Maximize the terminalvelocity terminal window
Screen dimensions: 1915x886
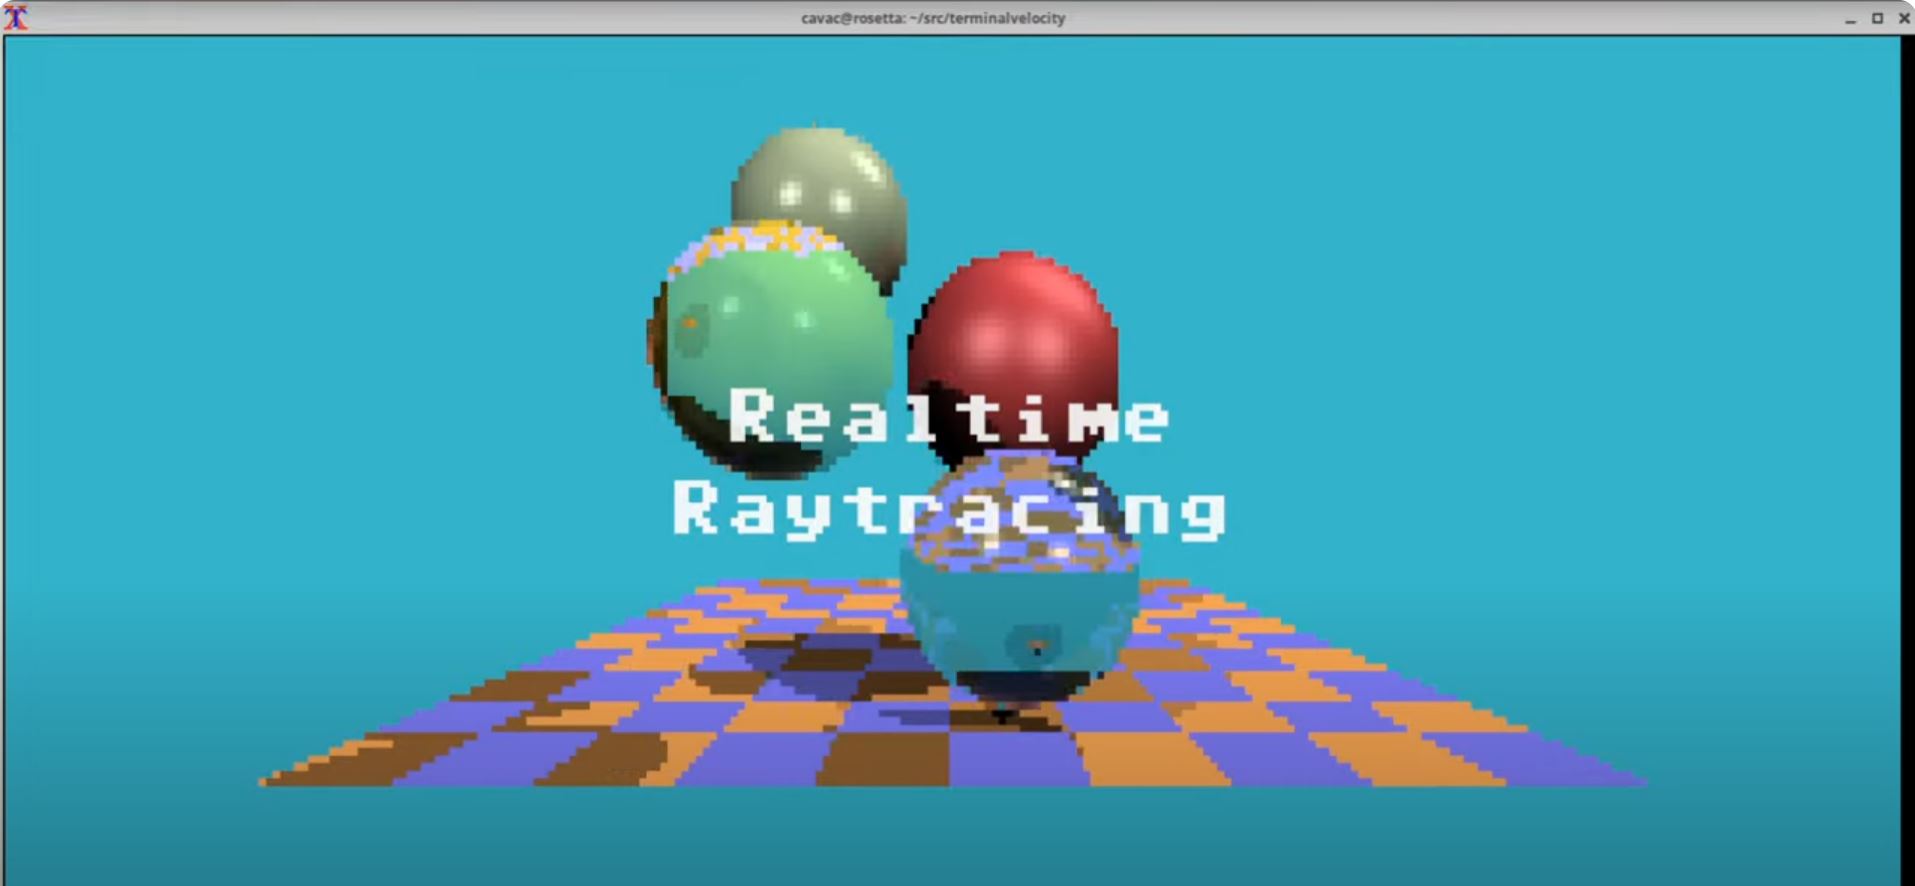click(x=1877, y=18)
